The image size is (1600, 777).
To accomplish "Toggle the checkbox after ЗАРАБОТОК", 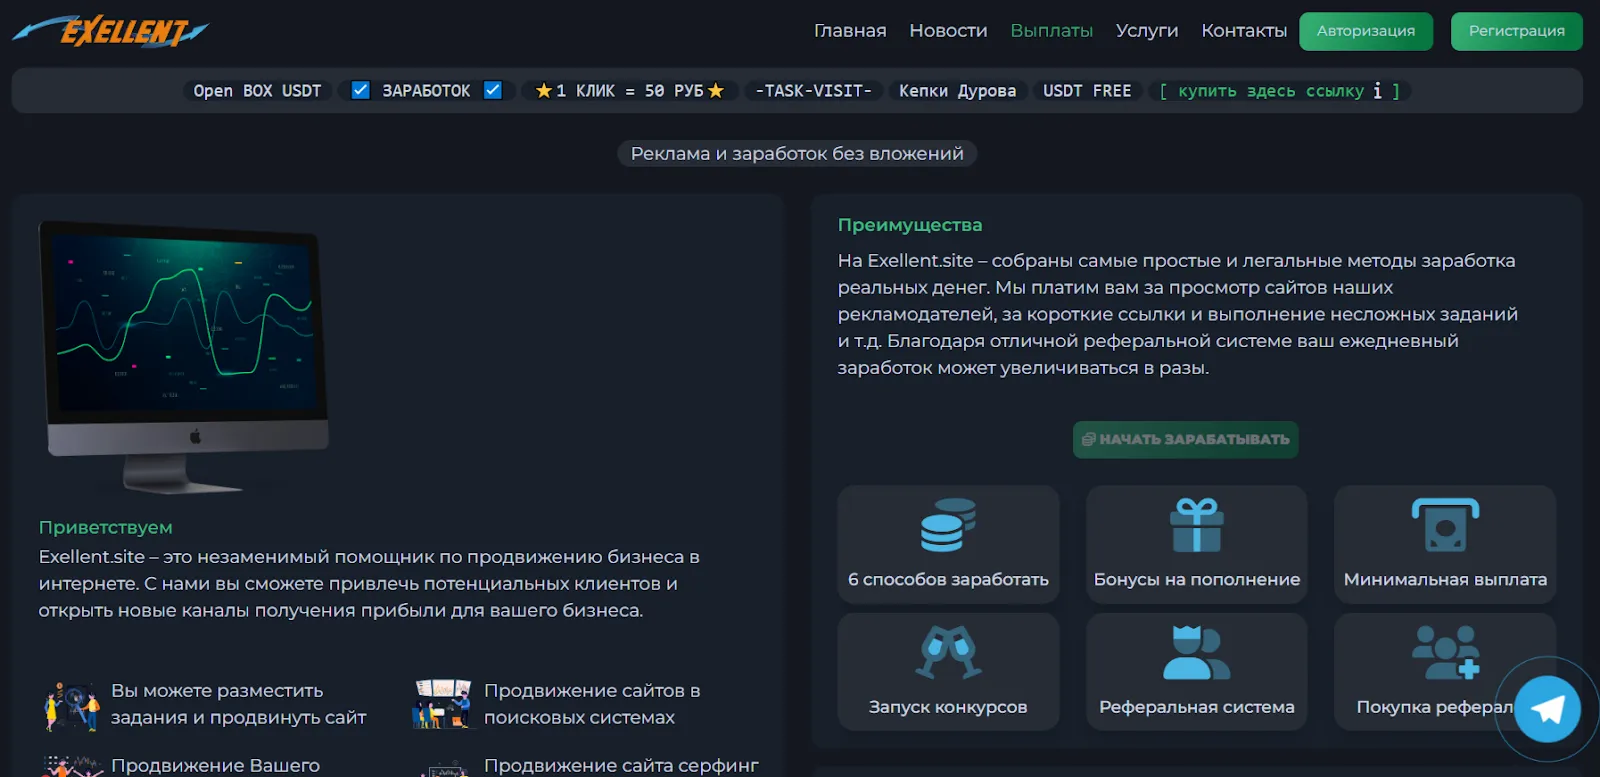I will coord(493,90).
